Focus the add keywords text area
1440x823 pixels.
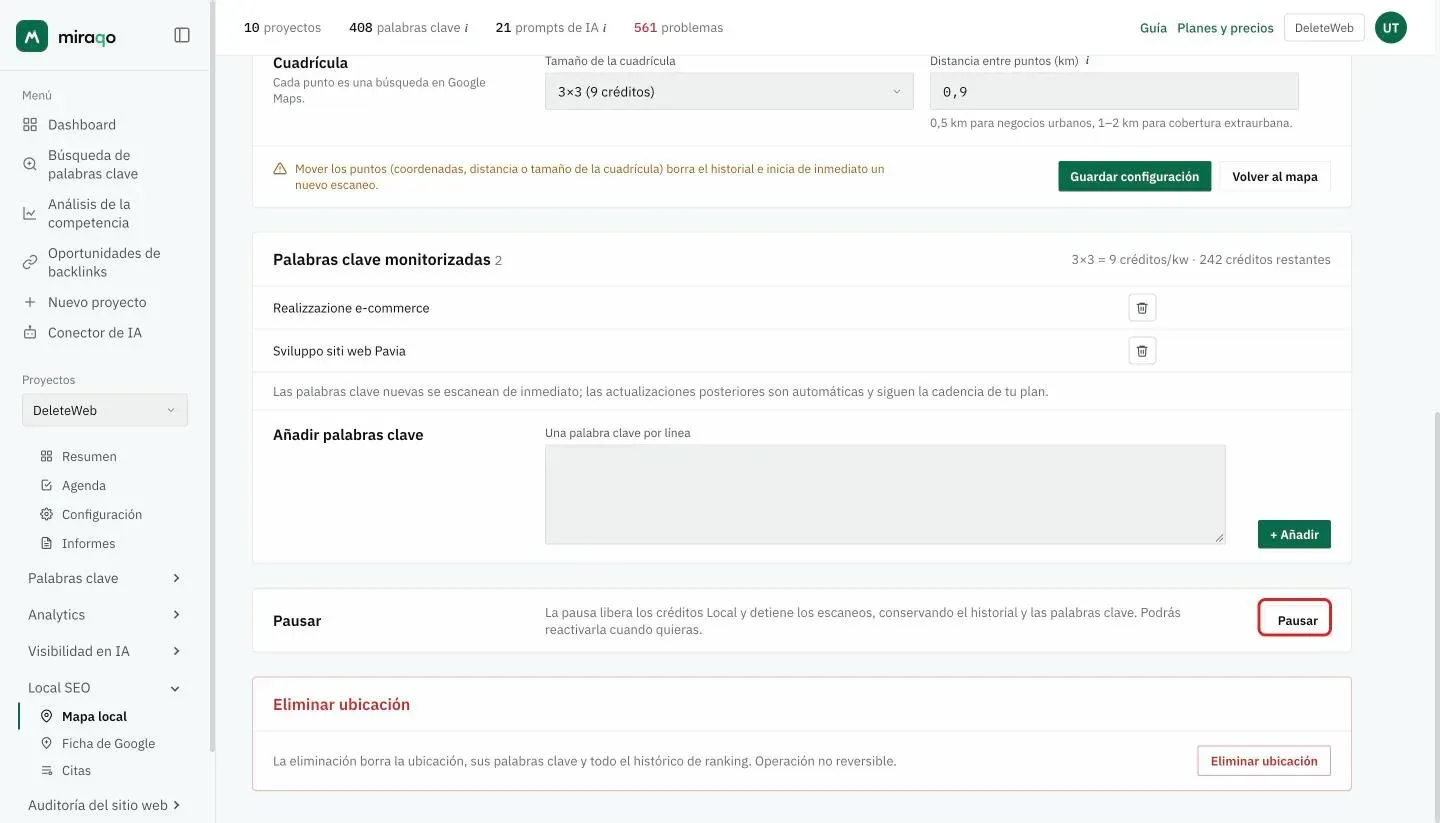point(885,495)
